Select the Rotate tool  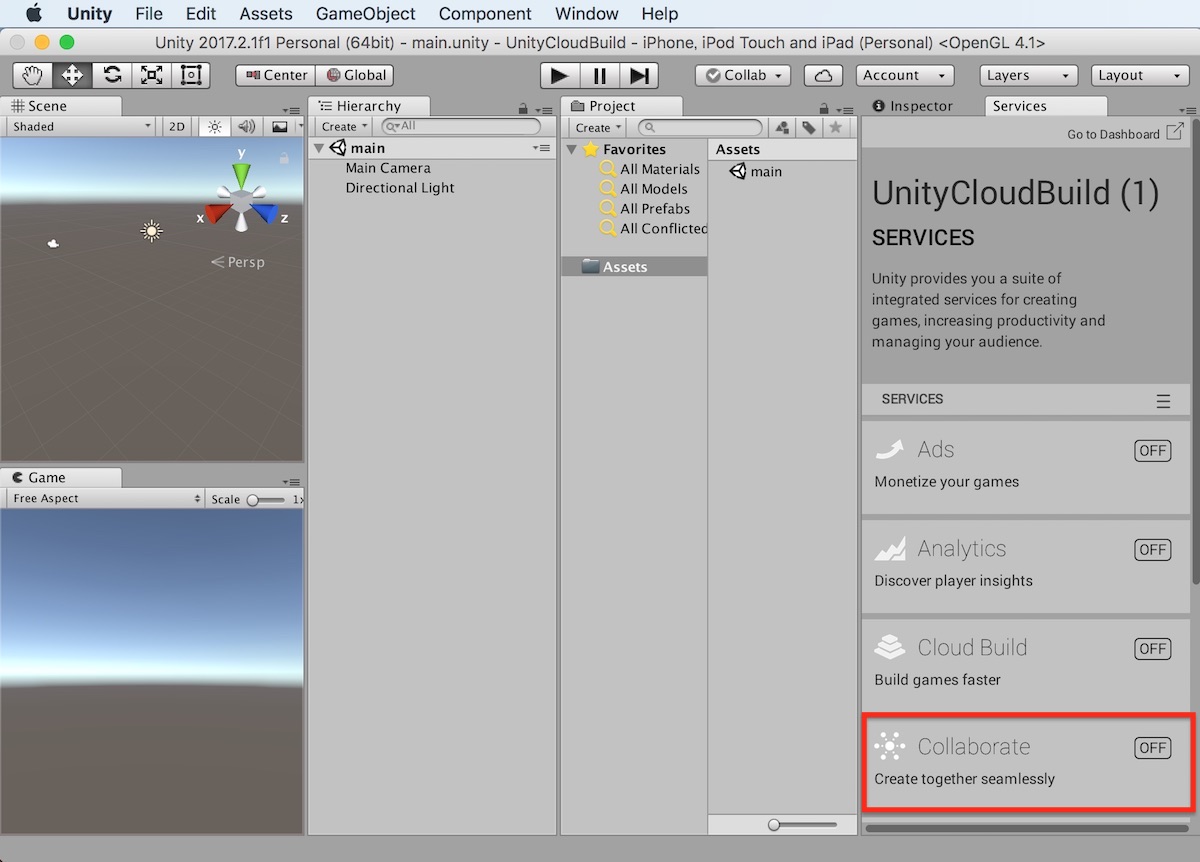tap(112, 75)
